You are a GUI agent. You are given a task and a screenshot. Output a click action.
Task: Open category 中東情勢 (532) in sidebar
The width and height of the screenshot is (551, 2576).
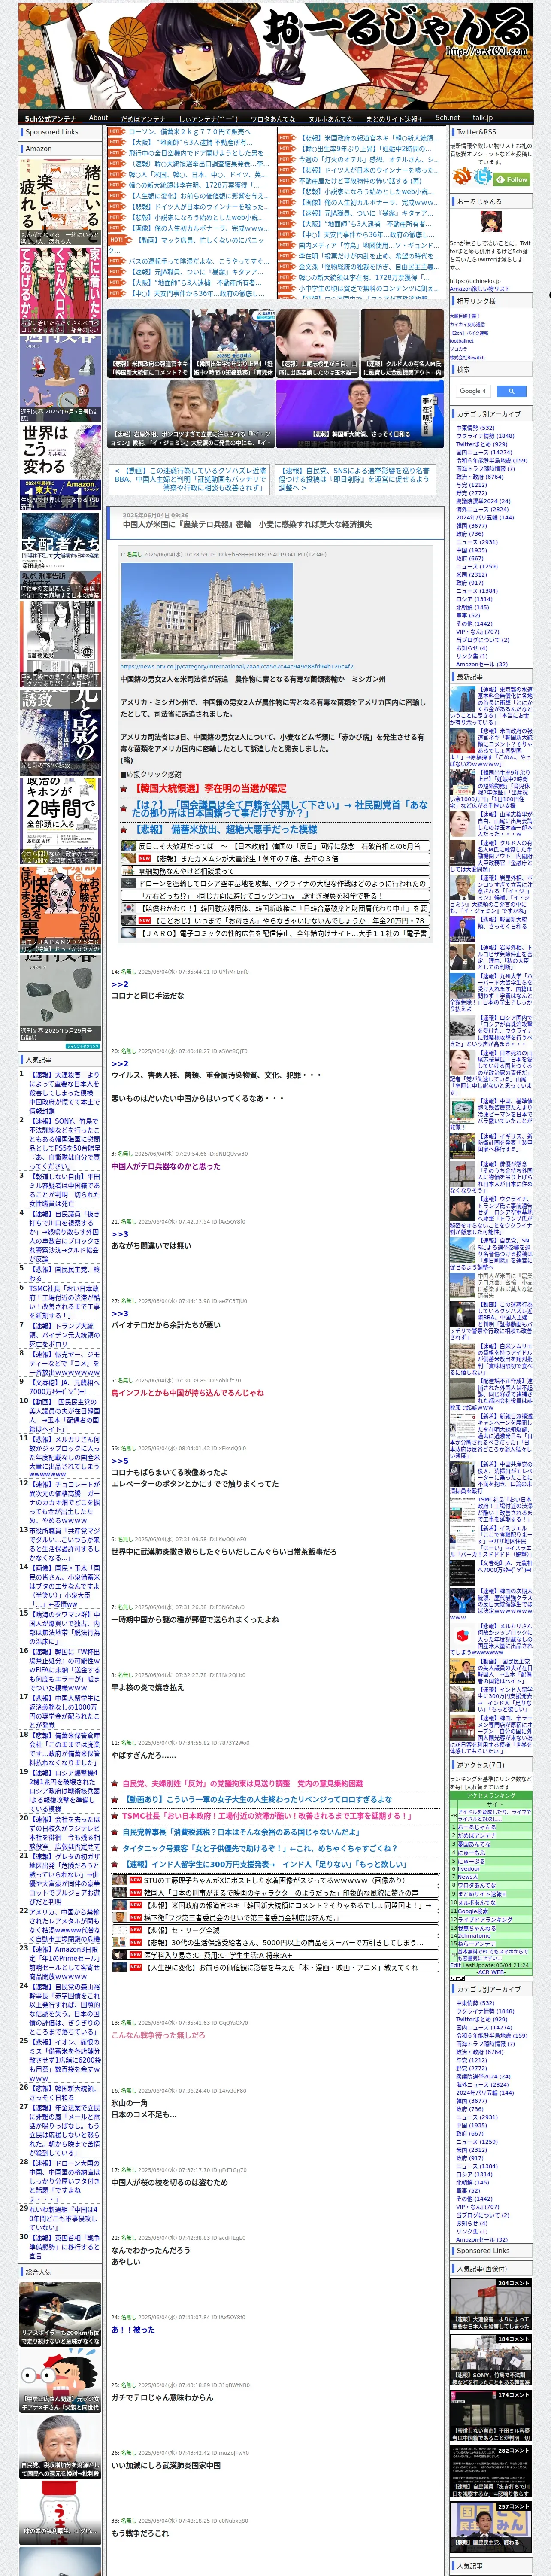[x=475, y=428]
